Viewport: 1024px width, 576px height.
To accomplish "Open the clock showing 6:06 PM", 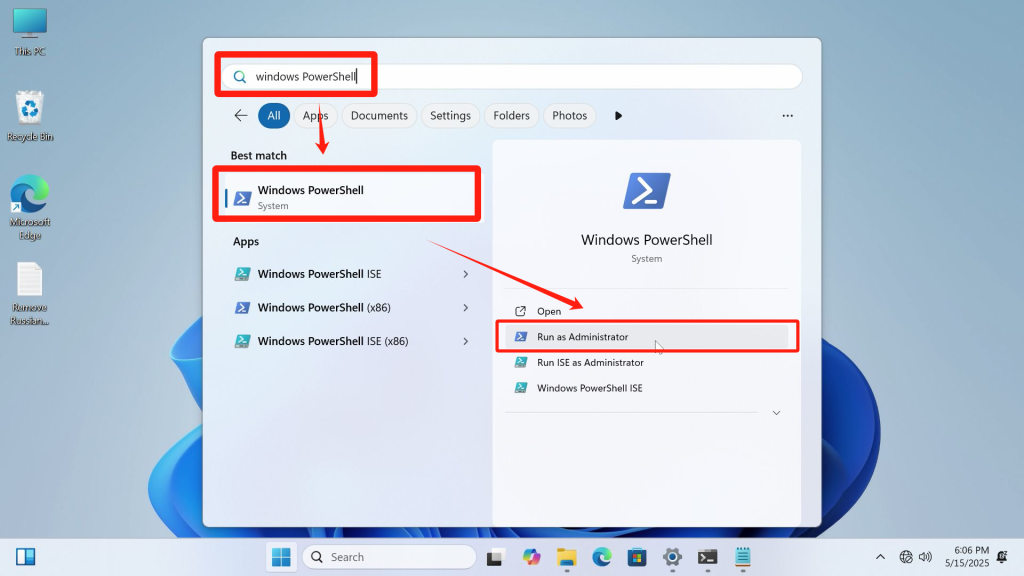I will tap(967, 556).
